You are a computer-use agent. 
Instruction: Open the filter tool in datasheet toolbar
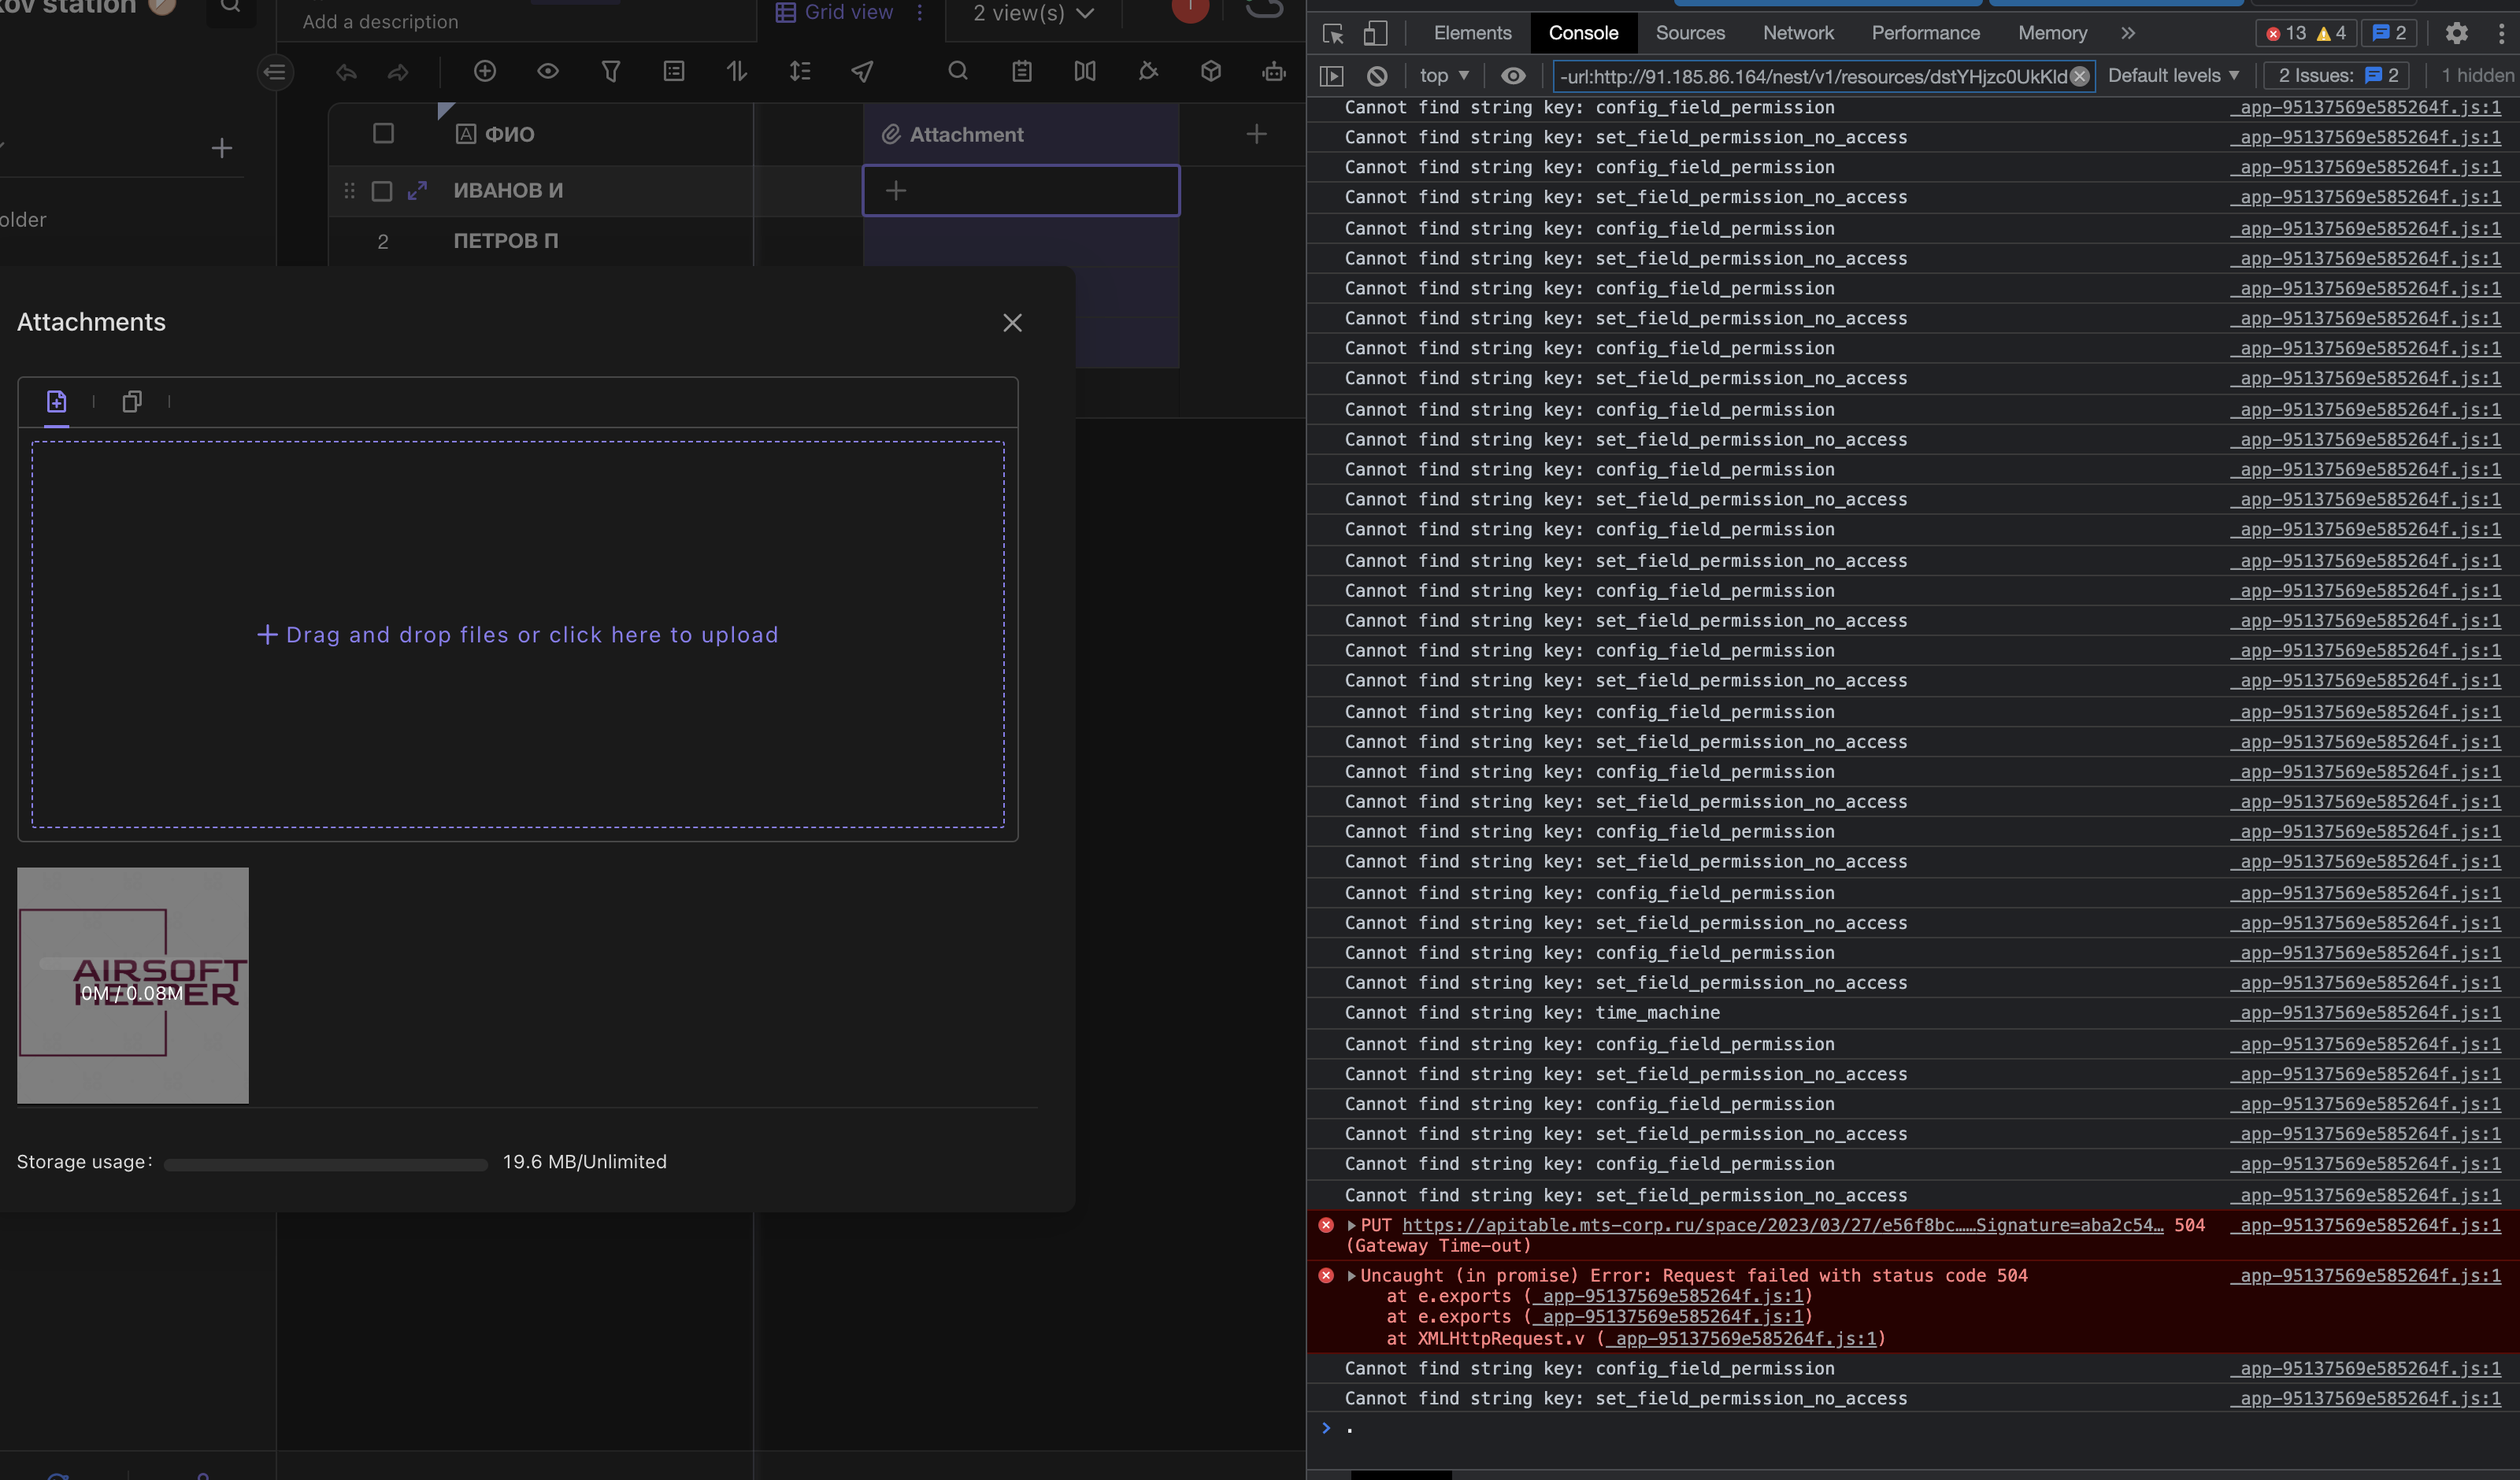(x=611, y=72)
